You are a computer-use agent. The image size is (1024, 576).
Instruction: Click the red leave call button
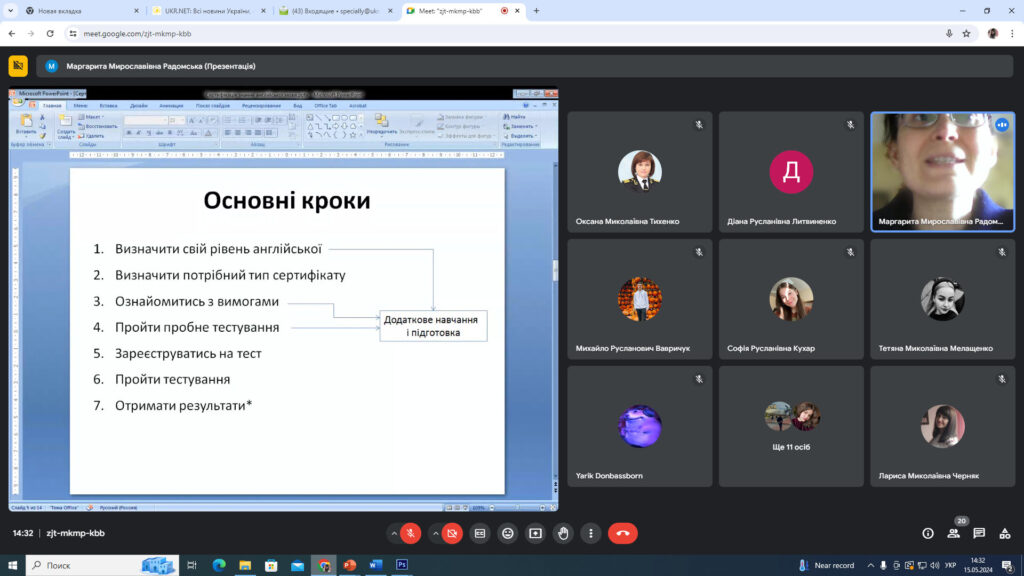tap(622, 534)
